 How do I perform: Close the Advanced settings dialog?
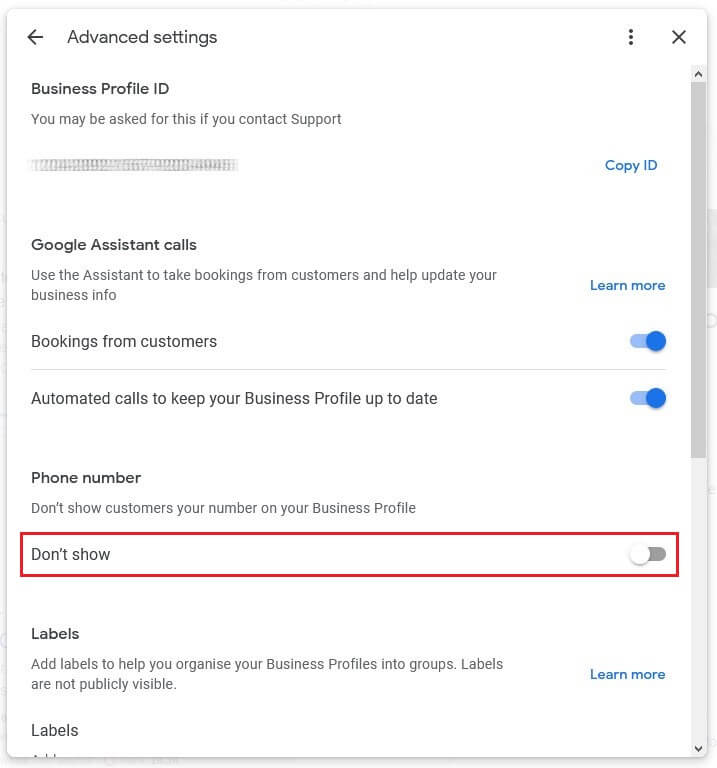point(679,37)
